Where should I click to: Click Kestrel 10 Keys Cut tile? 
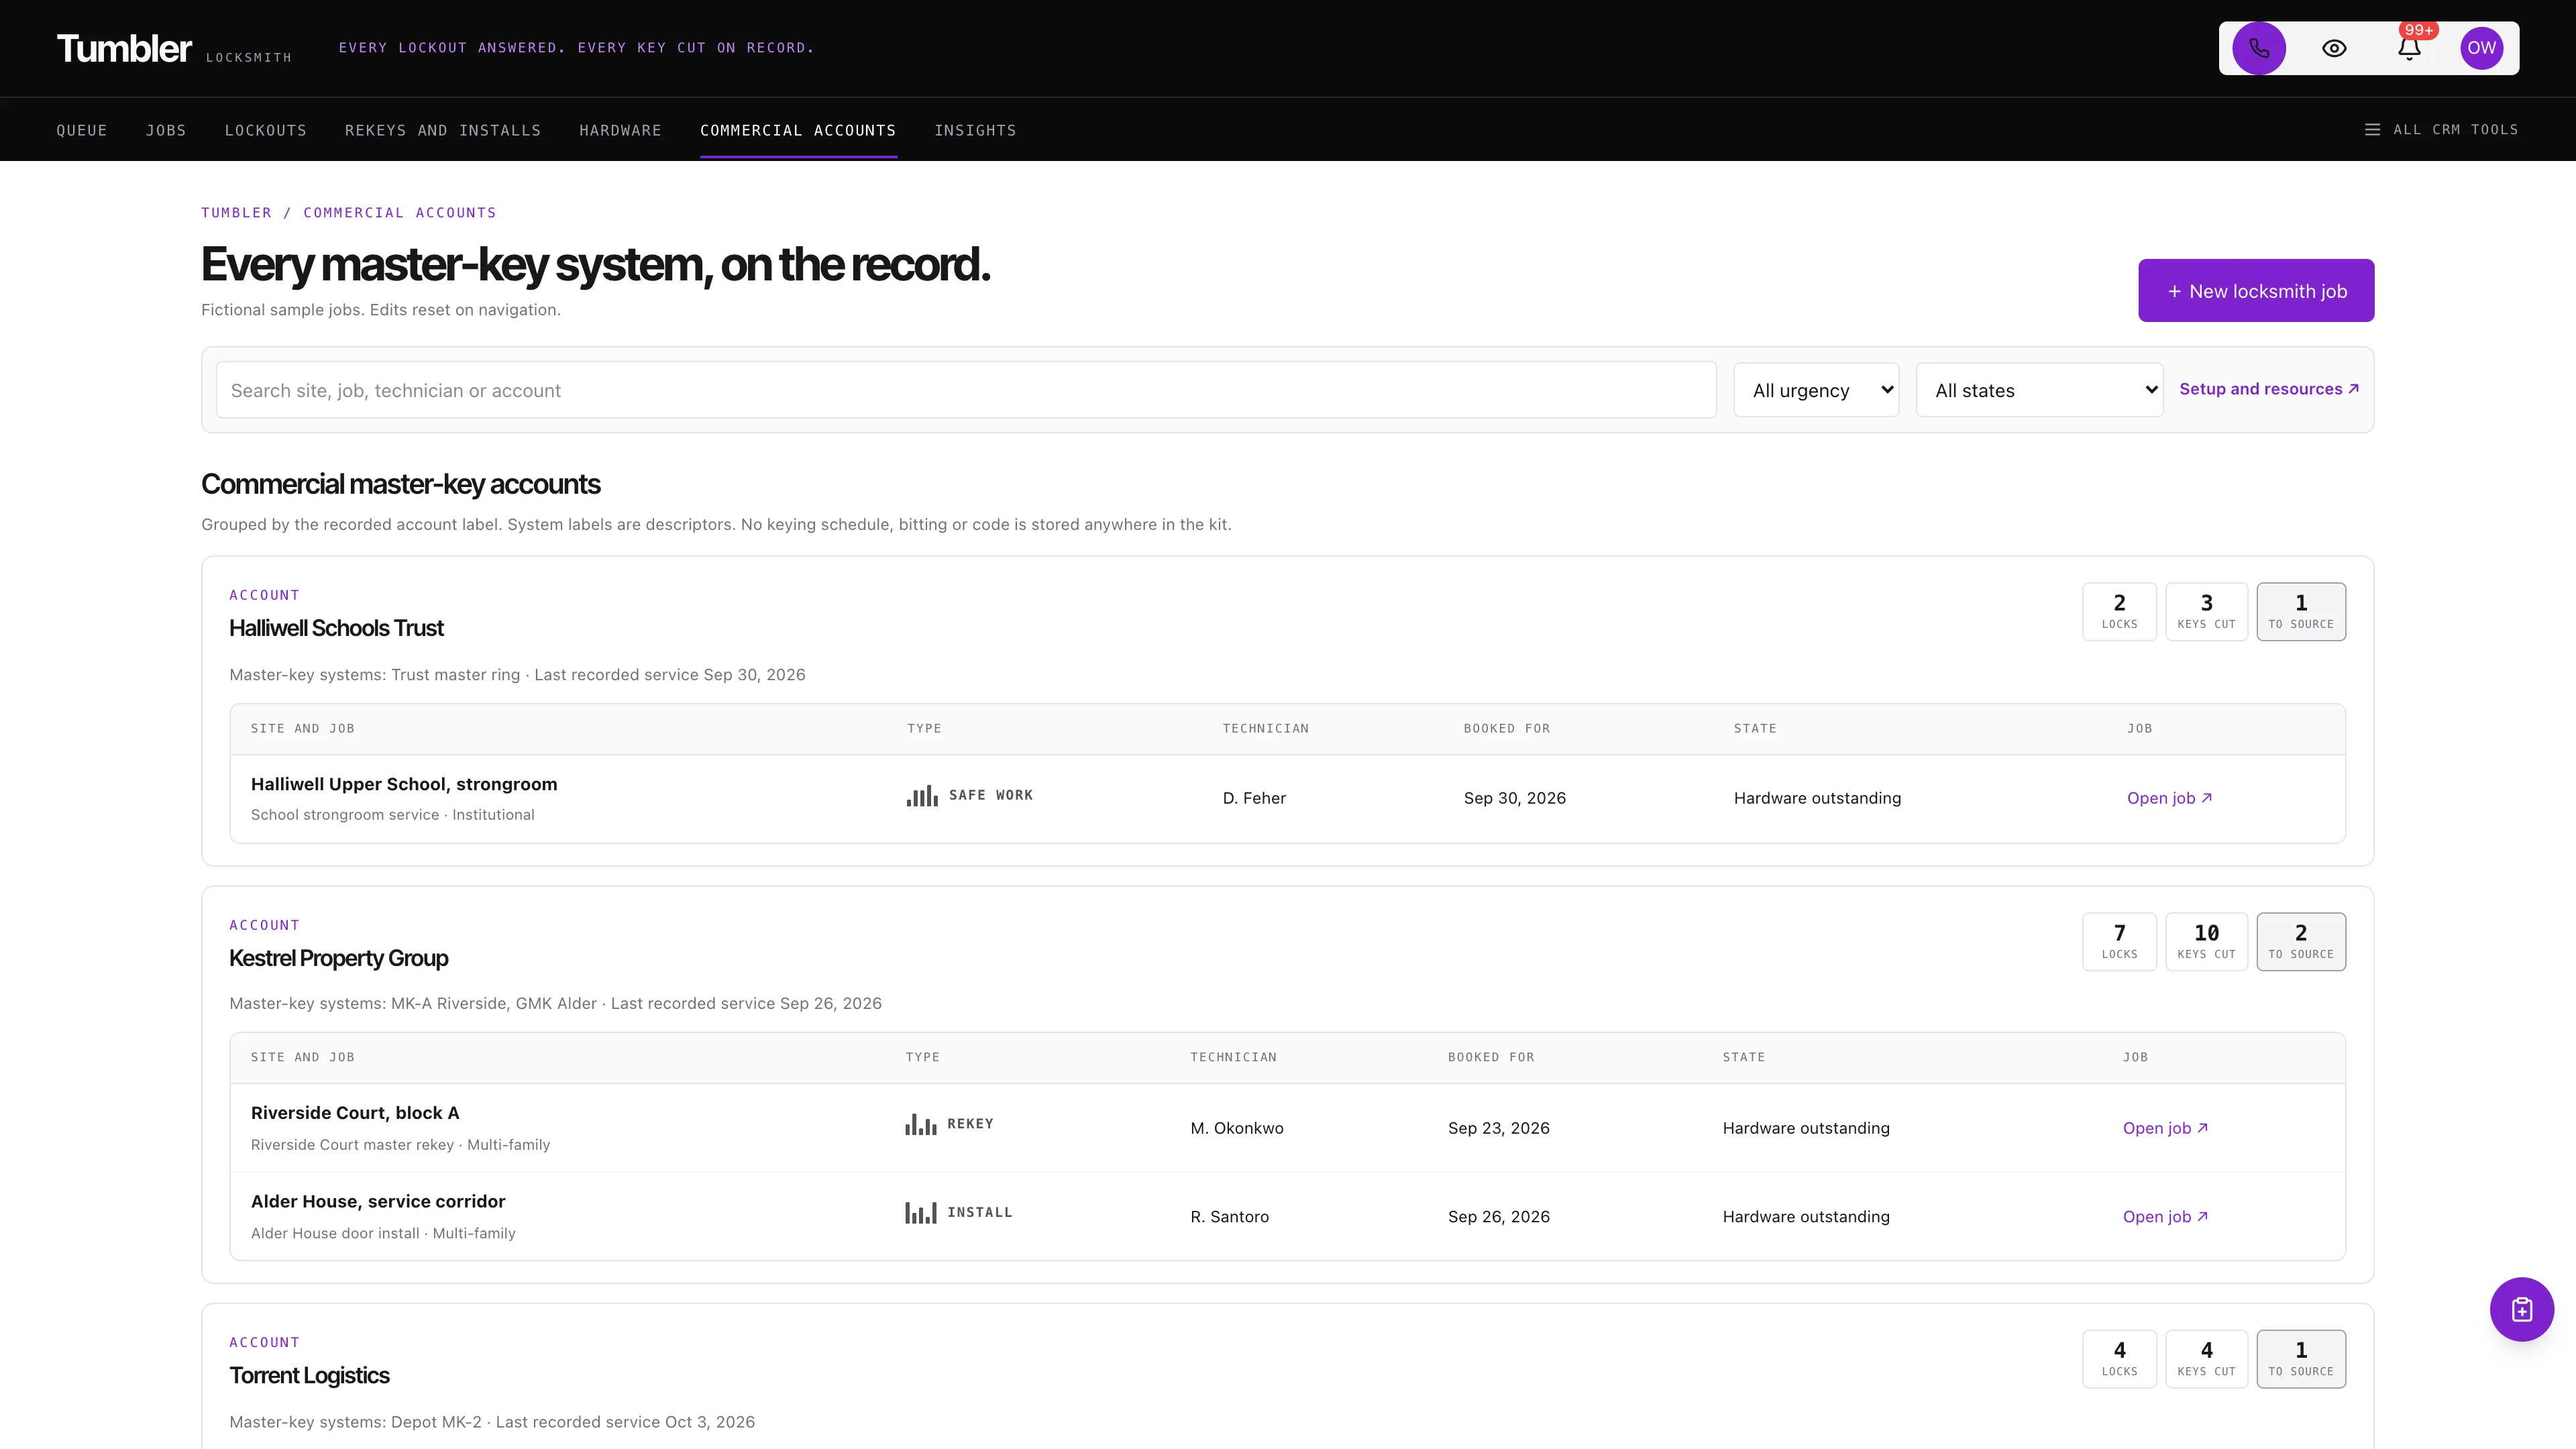click(x=2206, y=942)
